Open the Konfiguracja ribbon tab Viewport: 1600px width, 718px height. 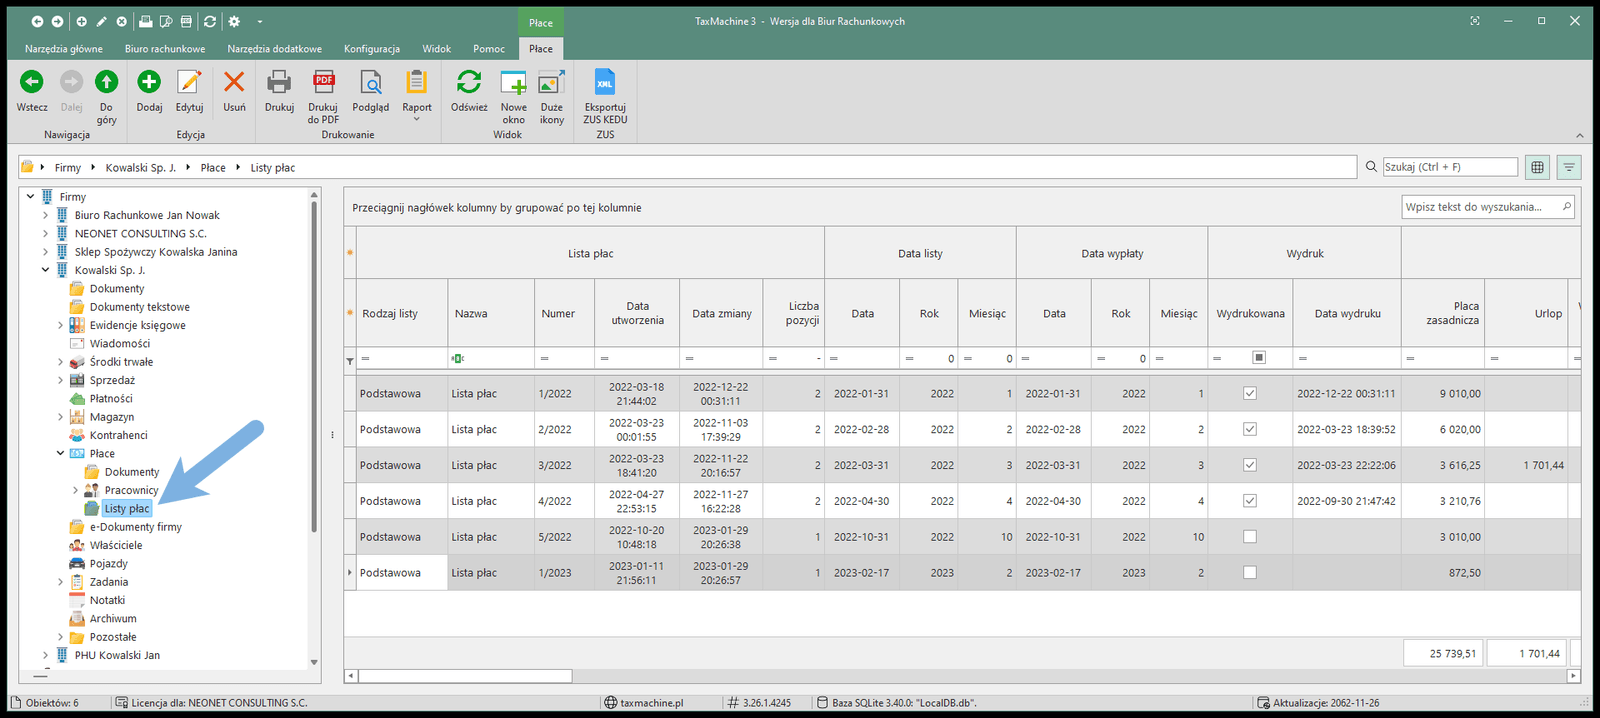371,49
